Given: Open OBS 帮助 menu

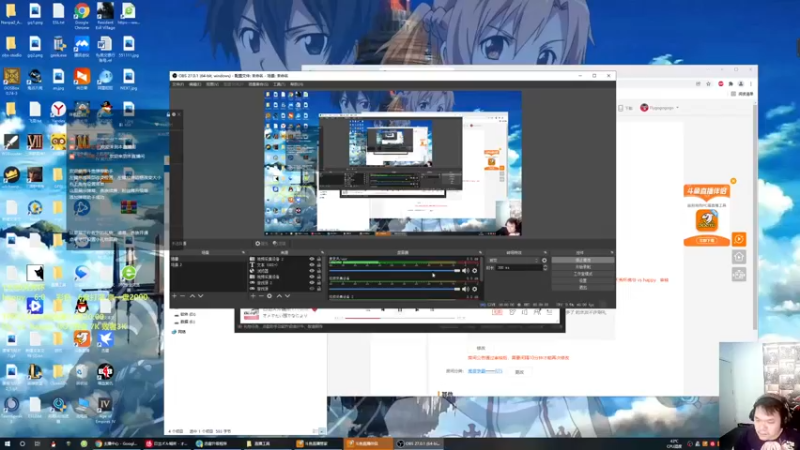Looking at the screenshot, I should point(296,84).
